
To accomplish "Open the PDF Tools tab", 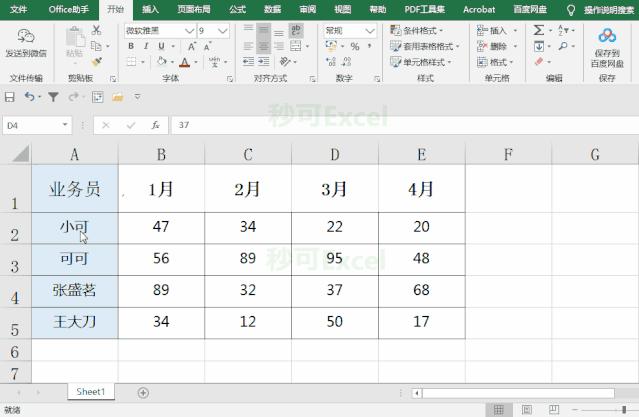I will point(424,9).
